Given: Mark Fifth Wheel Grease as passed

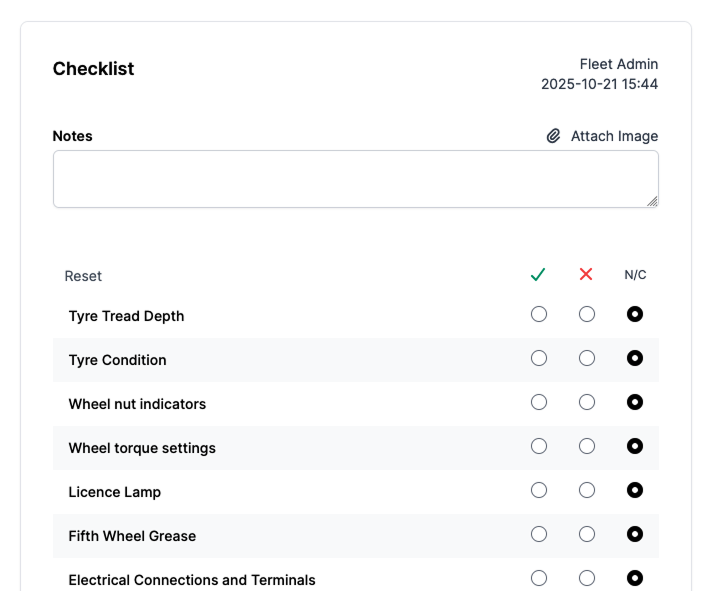Looking at the screenshot, I should click(x=539, y=534).
